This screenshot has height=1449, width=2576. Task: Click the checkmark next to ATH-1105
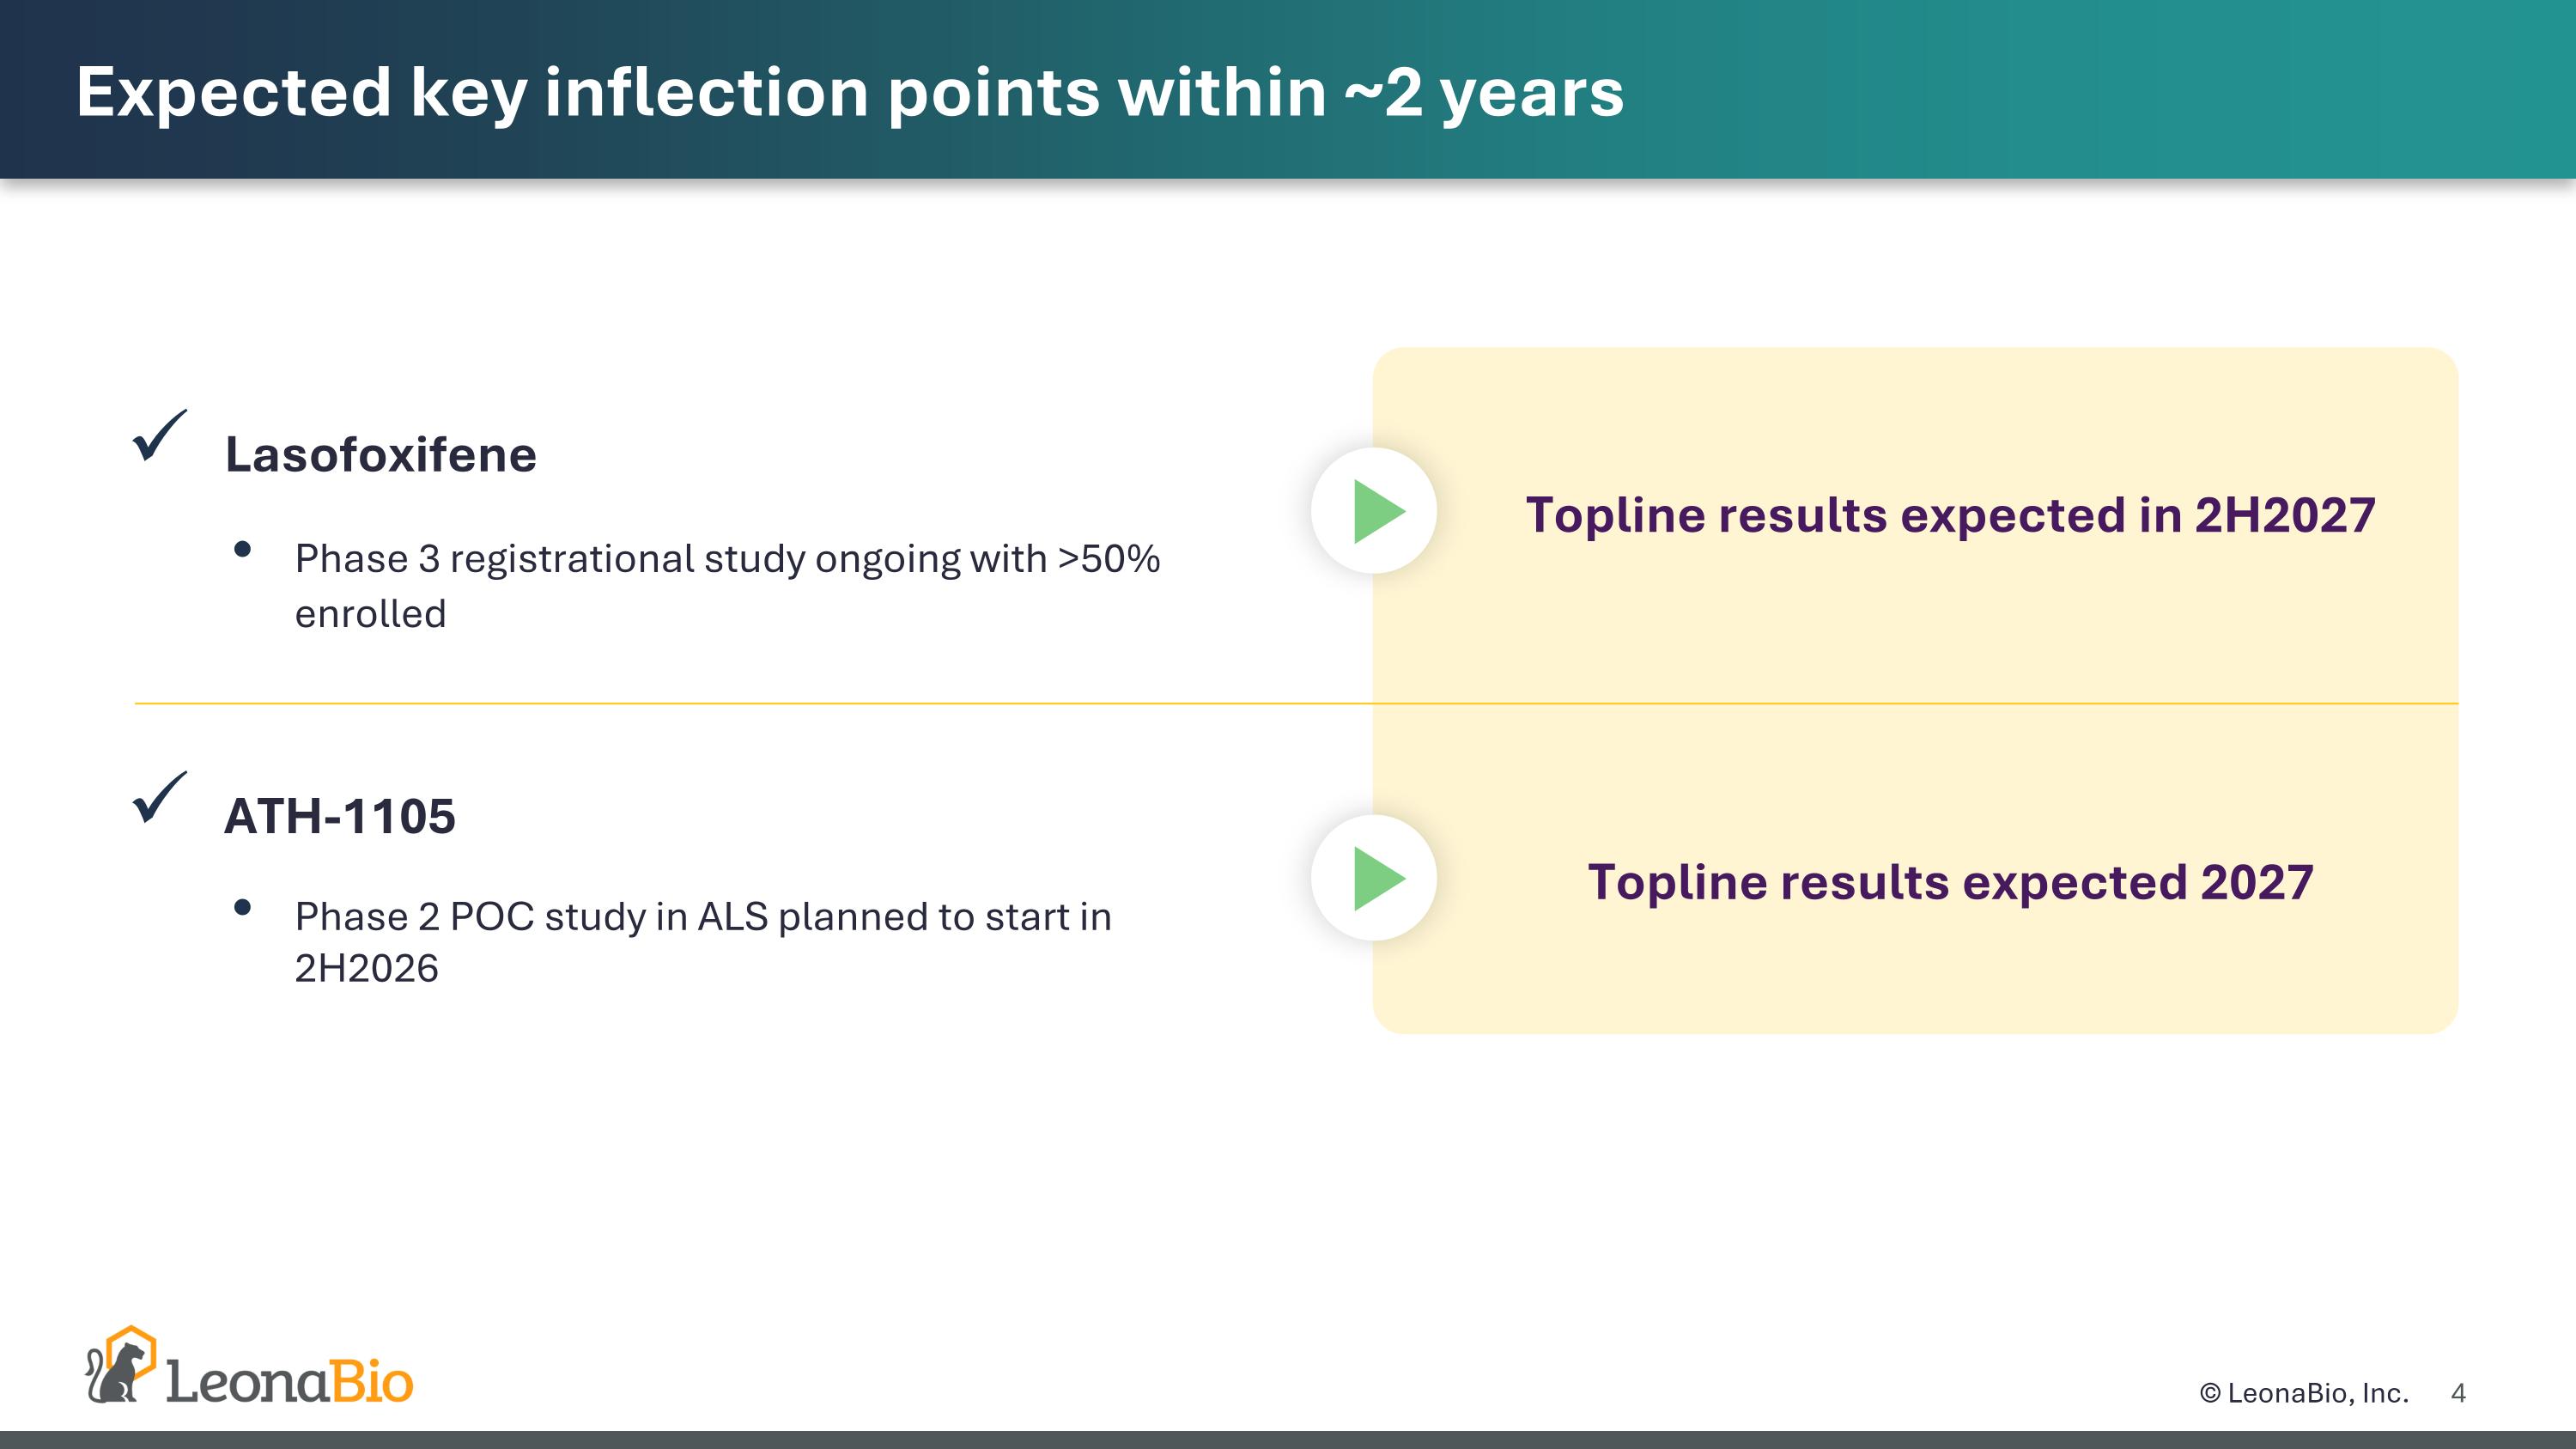(x=159, y=798)
